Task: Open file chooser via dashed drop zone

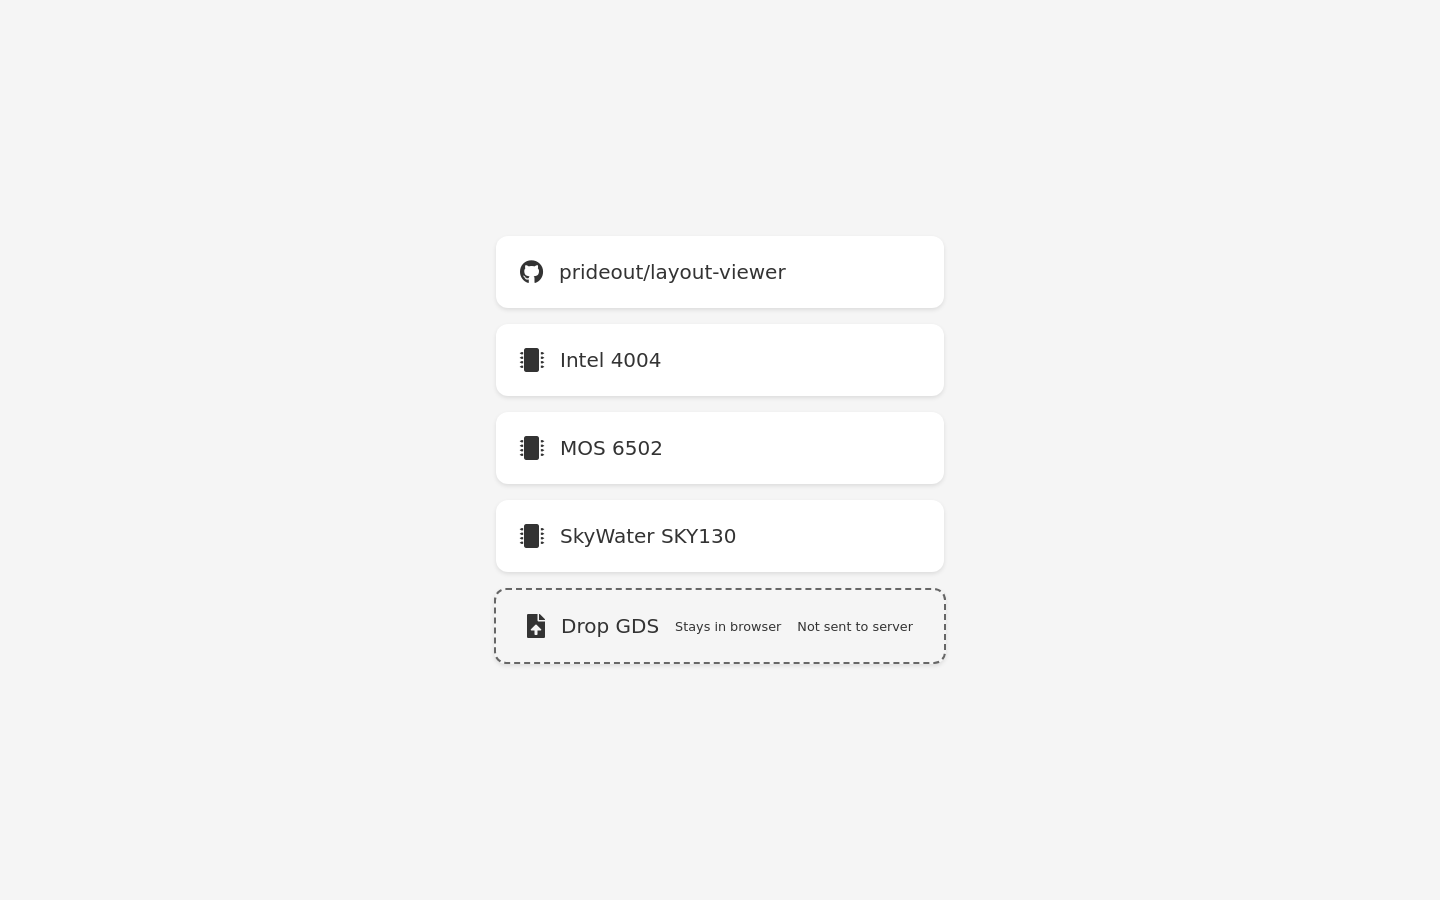Action: click(x=720, y=626)
